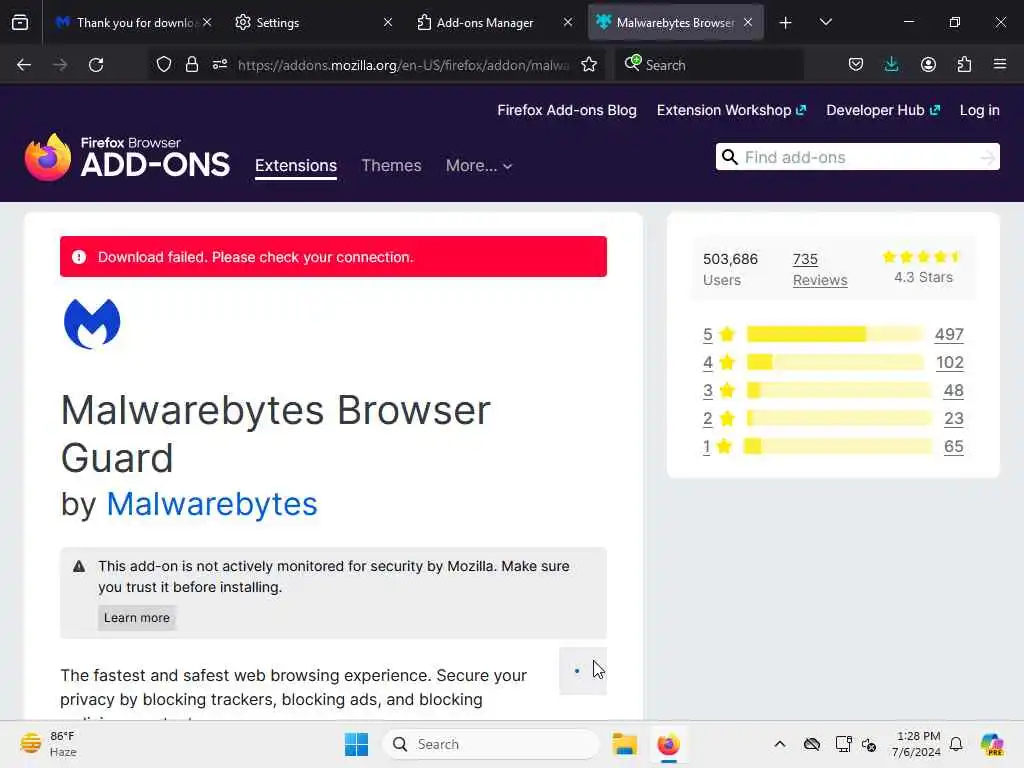Click the loading install button indicator

pos(583,671)
